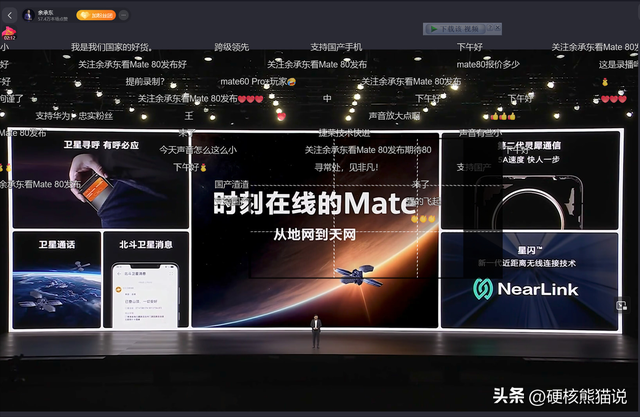Viewport: 640px width, 417px height.
Task: Click the comment mate60 Pro玩家
Action: point(258,82)
